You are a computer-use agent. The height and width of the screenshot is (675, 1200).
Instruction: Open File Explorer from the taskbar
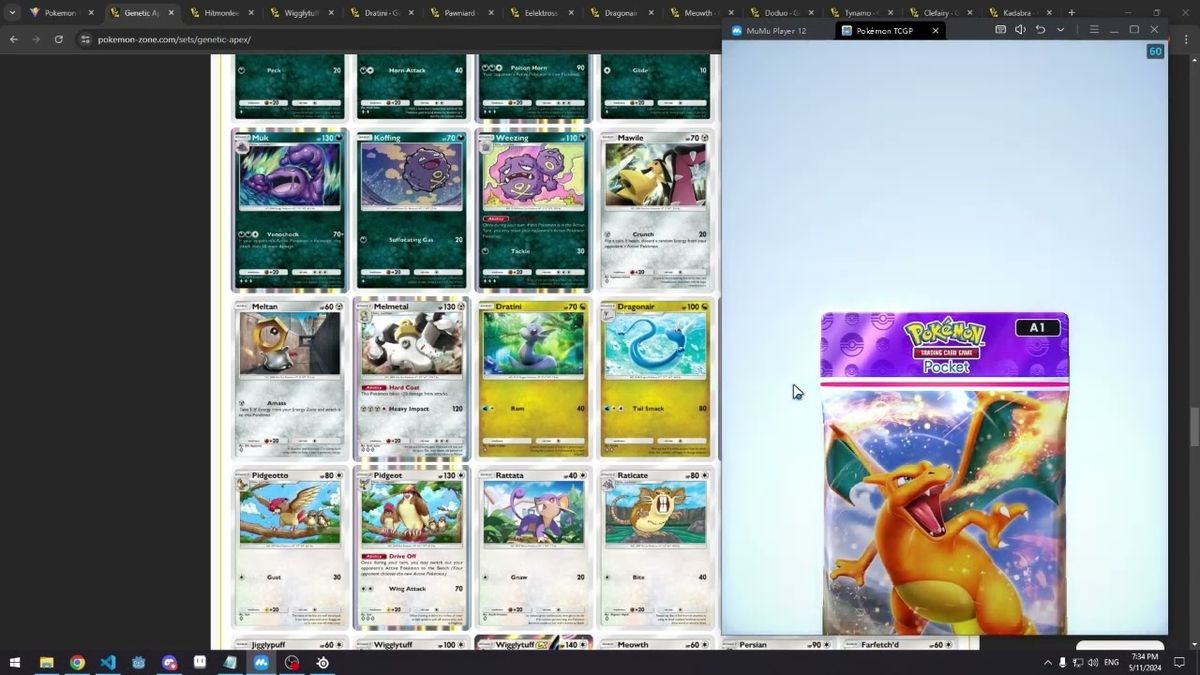click(x=46, y=662)
